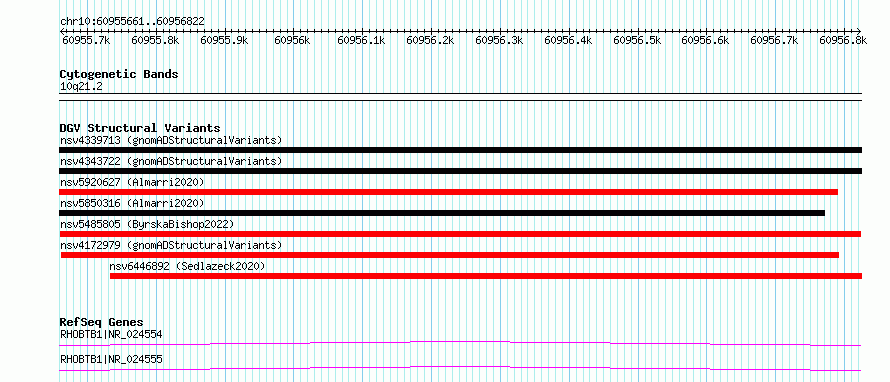Image resolution: width=890 pixels, height=382 pixels.
Task: Open variant nsv4343722 label
Action: coord(171,161)
